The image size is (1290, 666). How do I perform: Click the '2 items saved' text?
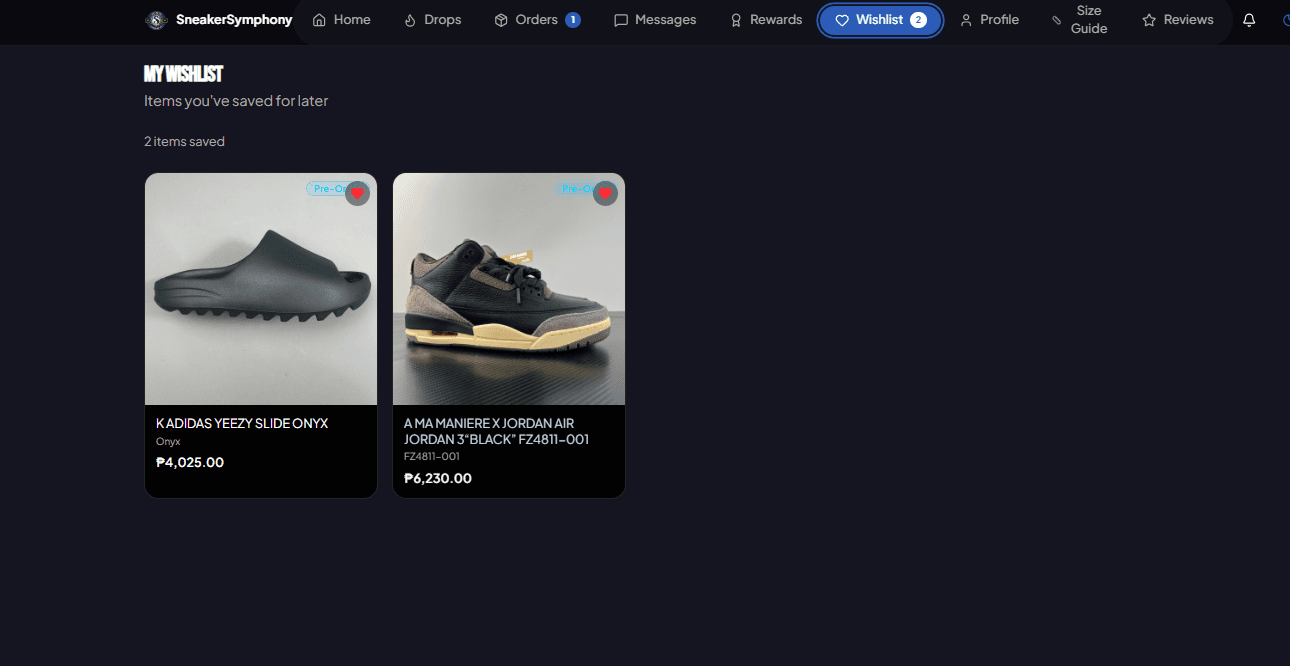pos(184,141)
